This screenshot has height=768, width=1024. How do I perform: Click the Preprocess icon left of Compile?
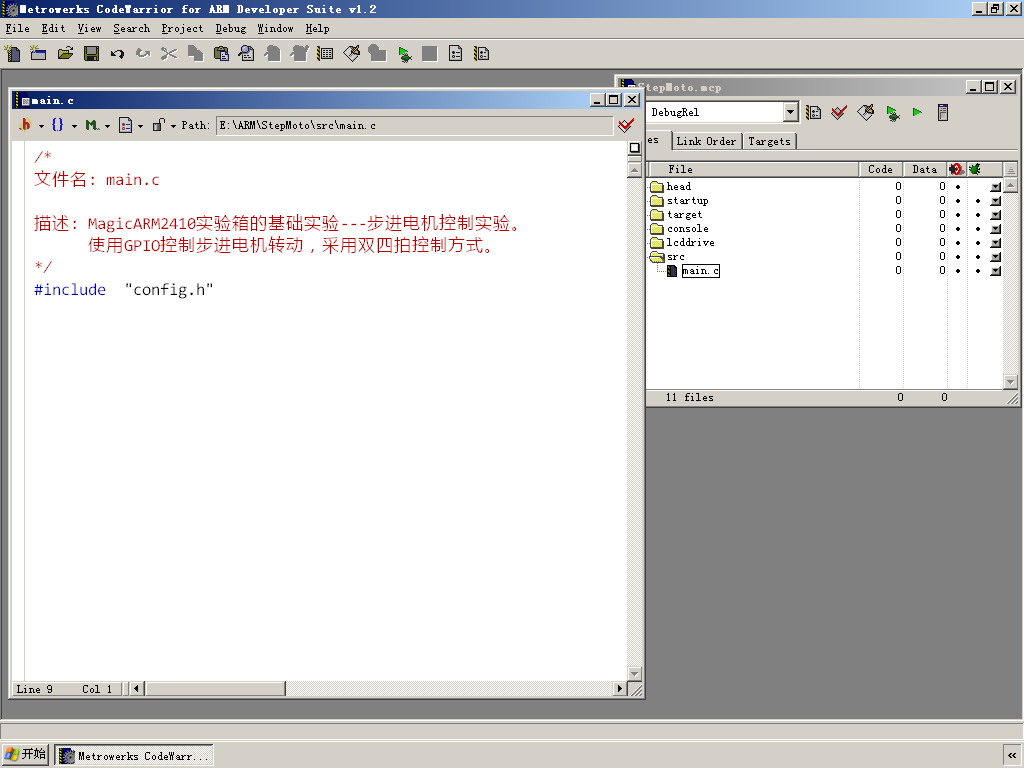(x=273, y=54)
